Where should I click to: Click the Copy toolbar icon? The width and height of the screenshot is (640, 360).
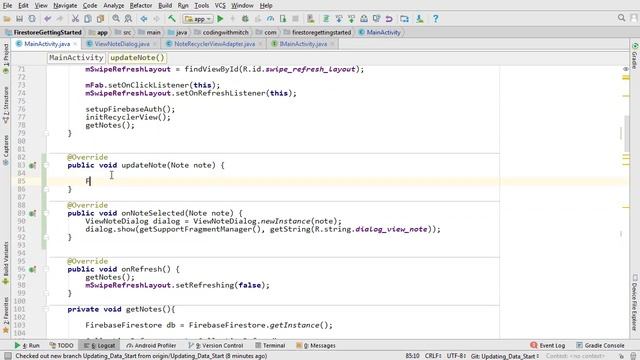point(88,19)
